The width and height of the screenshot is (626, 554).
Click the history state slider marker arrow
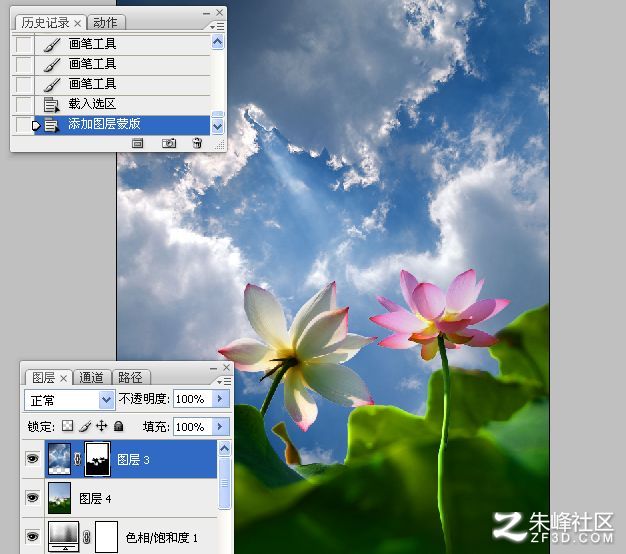pyautogui.click(x=36, y=126)
